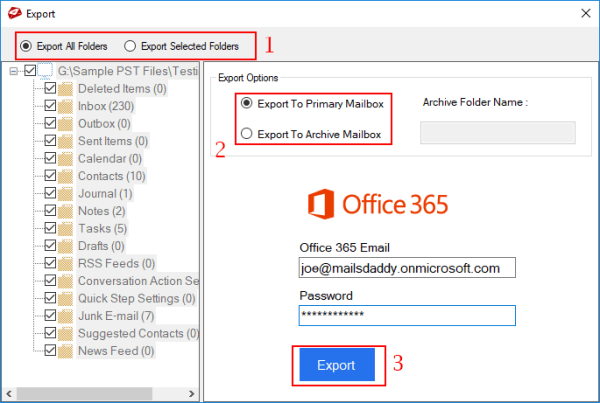Screen dimensions: 600x403
Task: Collapse the root PST folder tree
Action: coord(12,71)
